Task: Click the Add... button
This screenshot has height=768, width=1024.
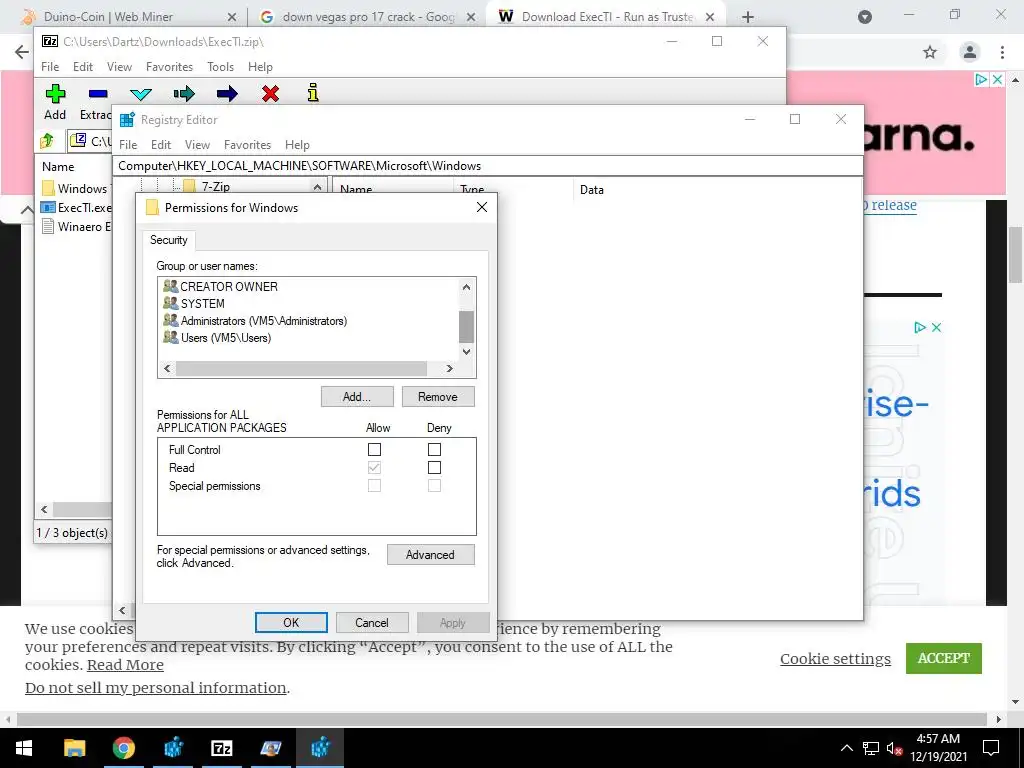Action: point(357,396)
